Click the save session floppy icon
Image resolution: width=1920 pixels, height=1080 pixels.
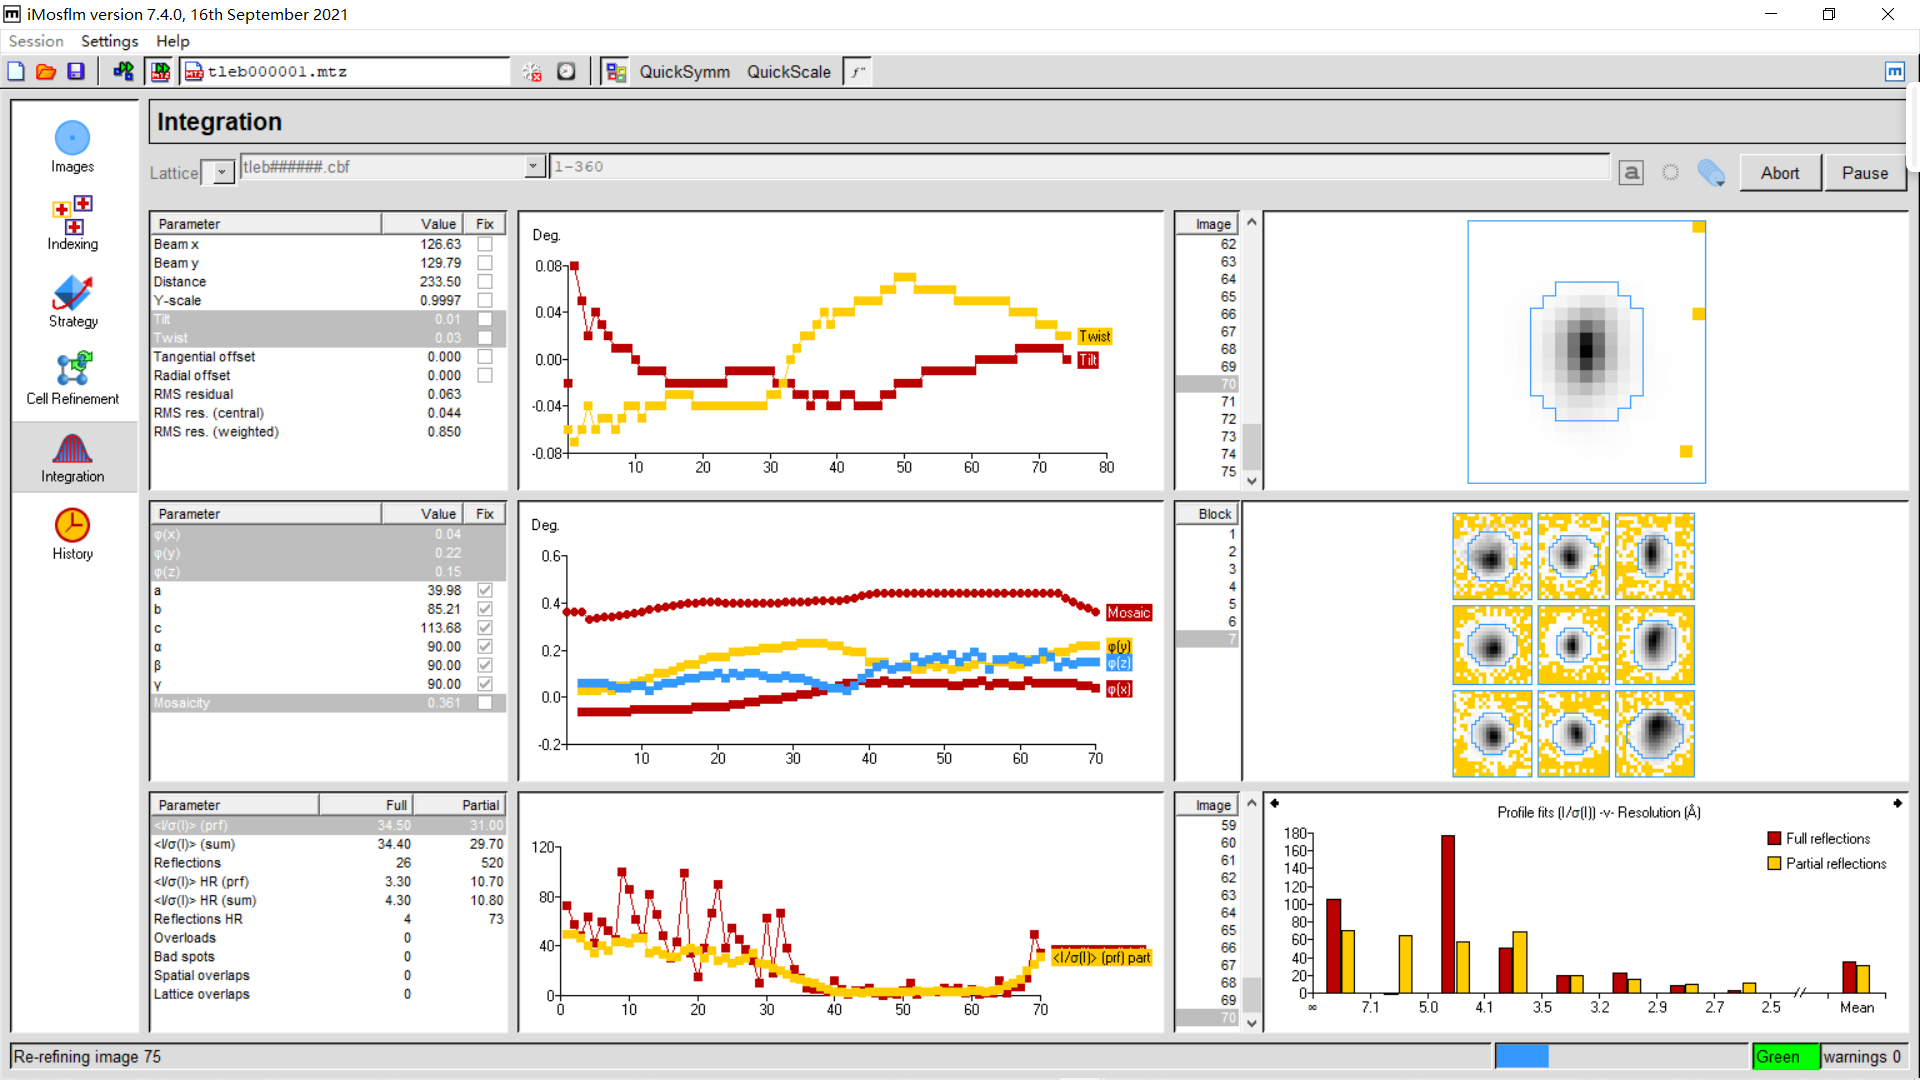pyautogui.click(x=76, y=71)
